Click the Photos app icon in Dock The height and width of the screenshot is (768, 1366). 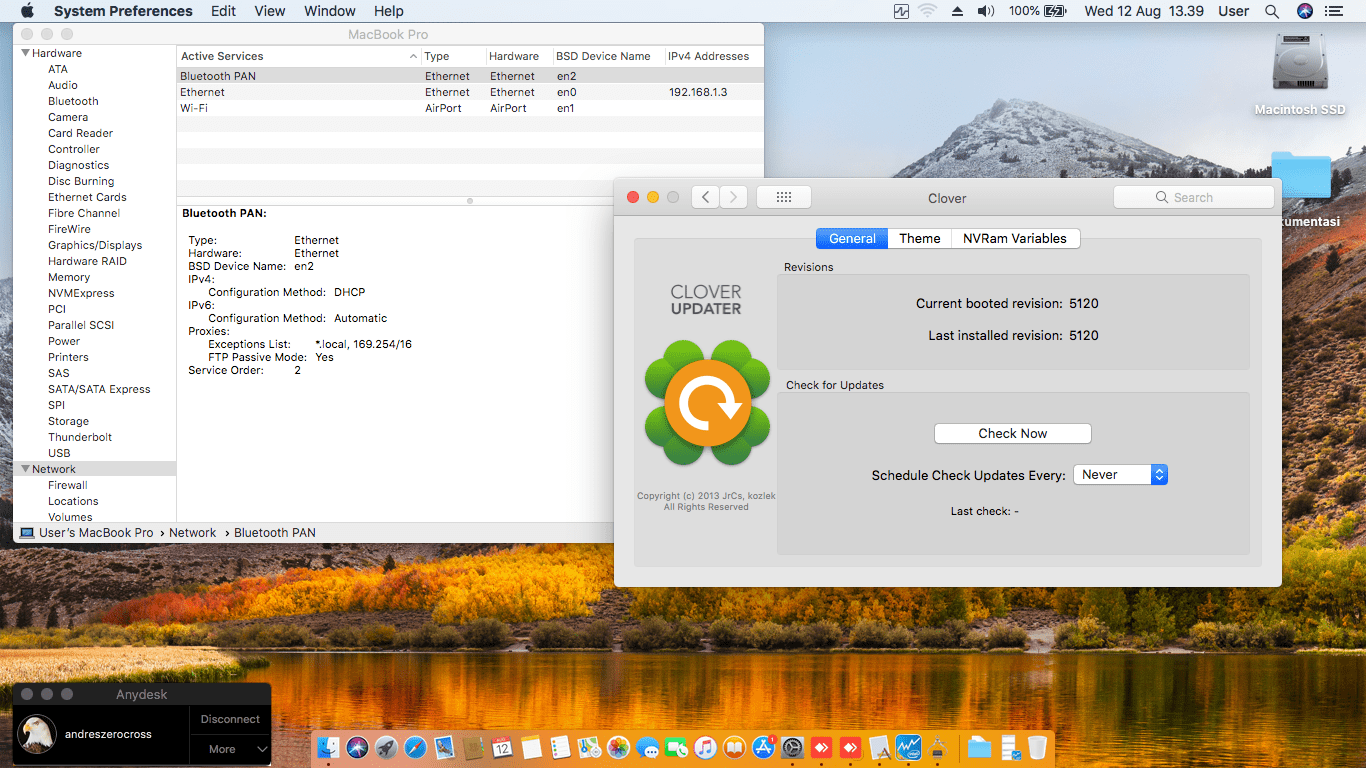click(618, 747)
